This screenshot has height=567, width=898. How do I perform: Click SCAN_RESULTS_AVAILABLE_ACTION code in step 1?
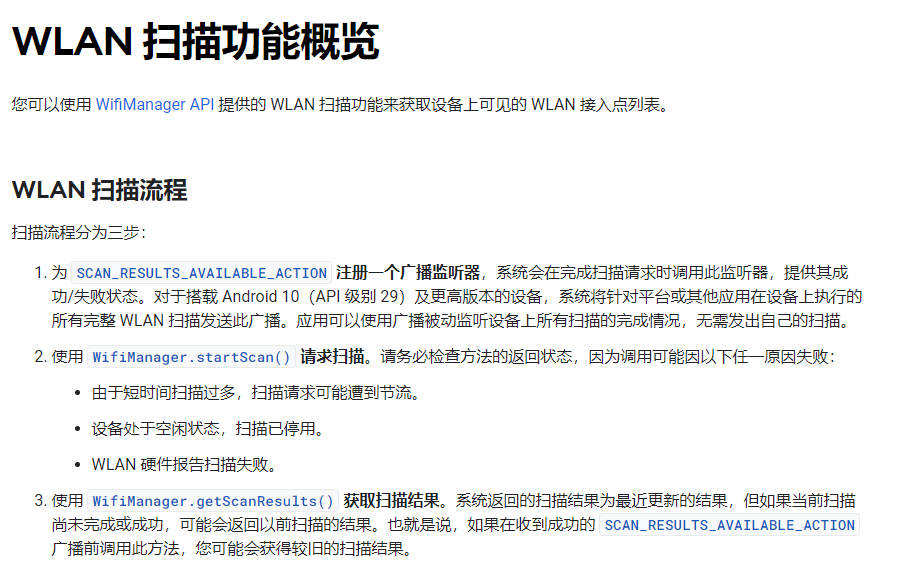[202, 273]
